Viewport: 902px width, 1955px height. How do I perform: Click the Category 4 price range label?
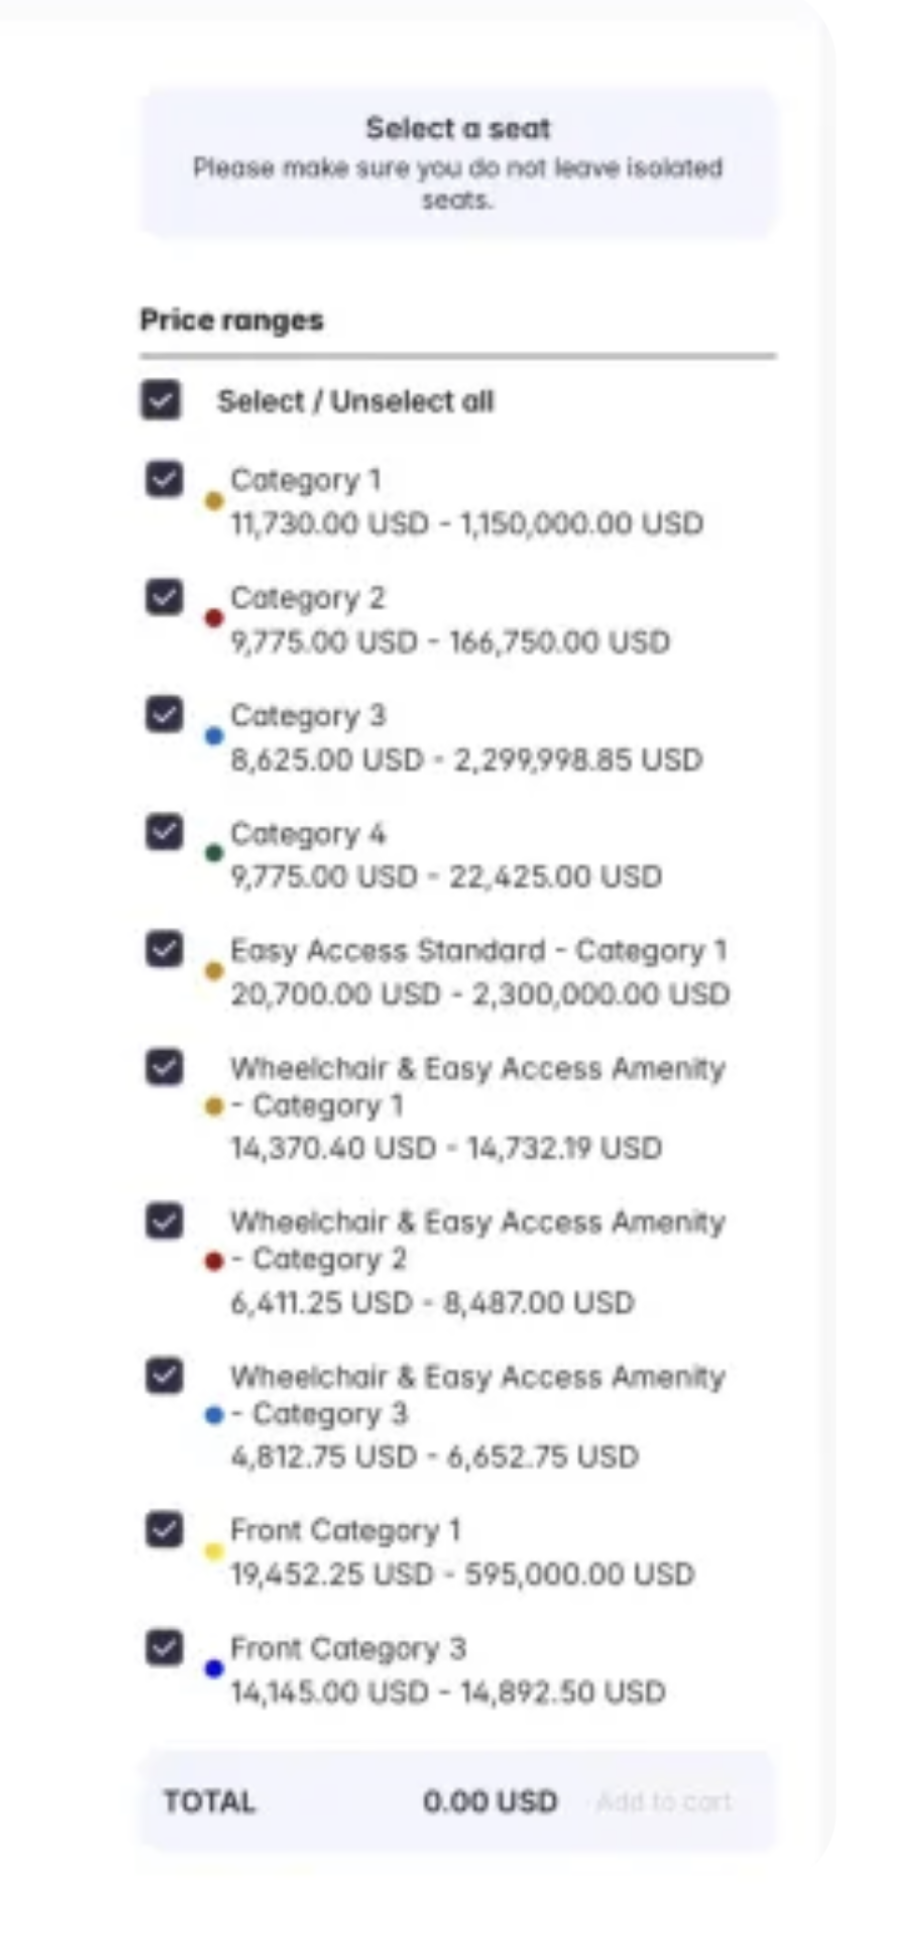(x=308, y=833)
